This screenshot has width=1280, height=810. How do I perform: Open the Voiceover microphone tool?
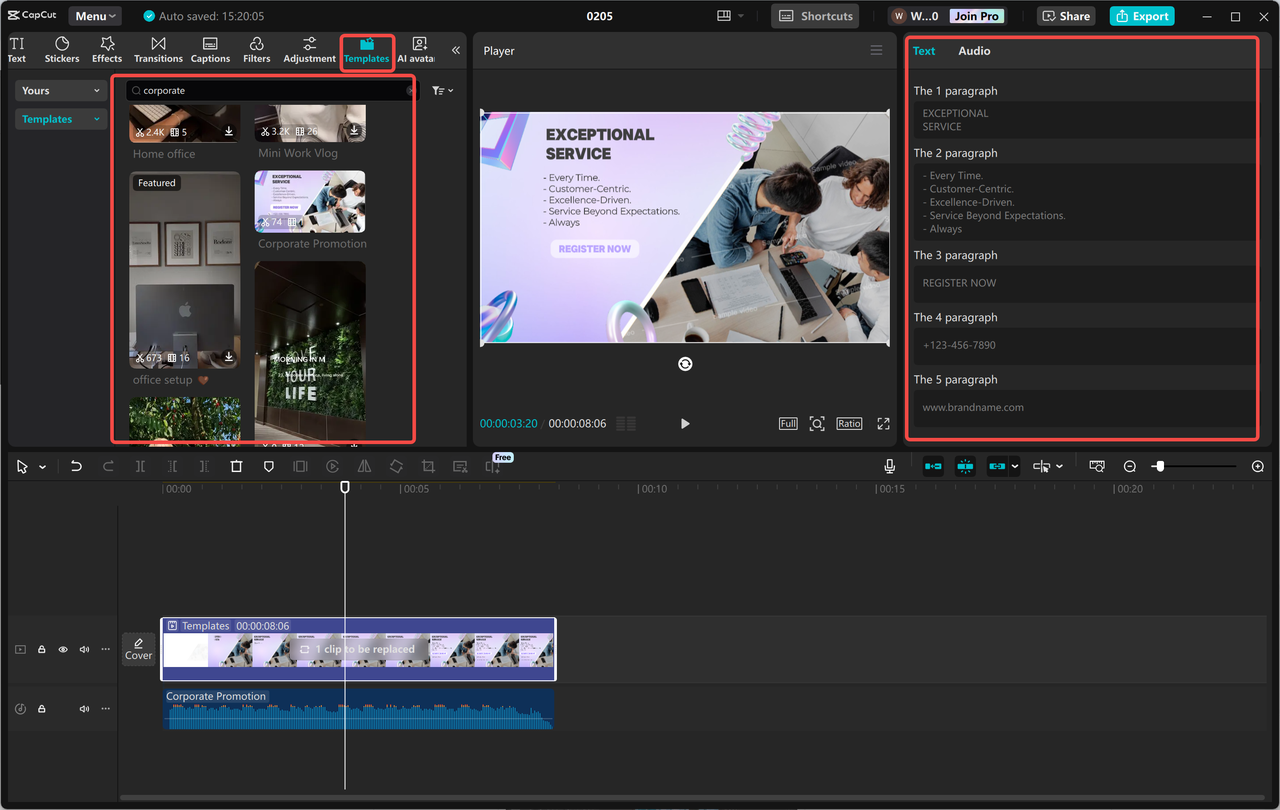coord(889,466)
